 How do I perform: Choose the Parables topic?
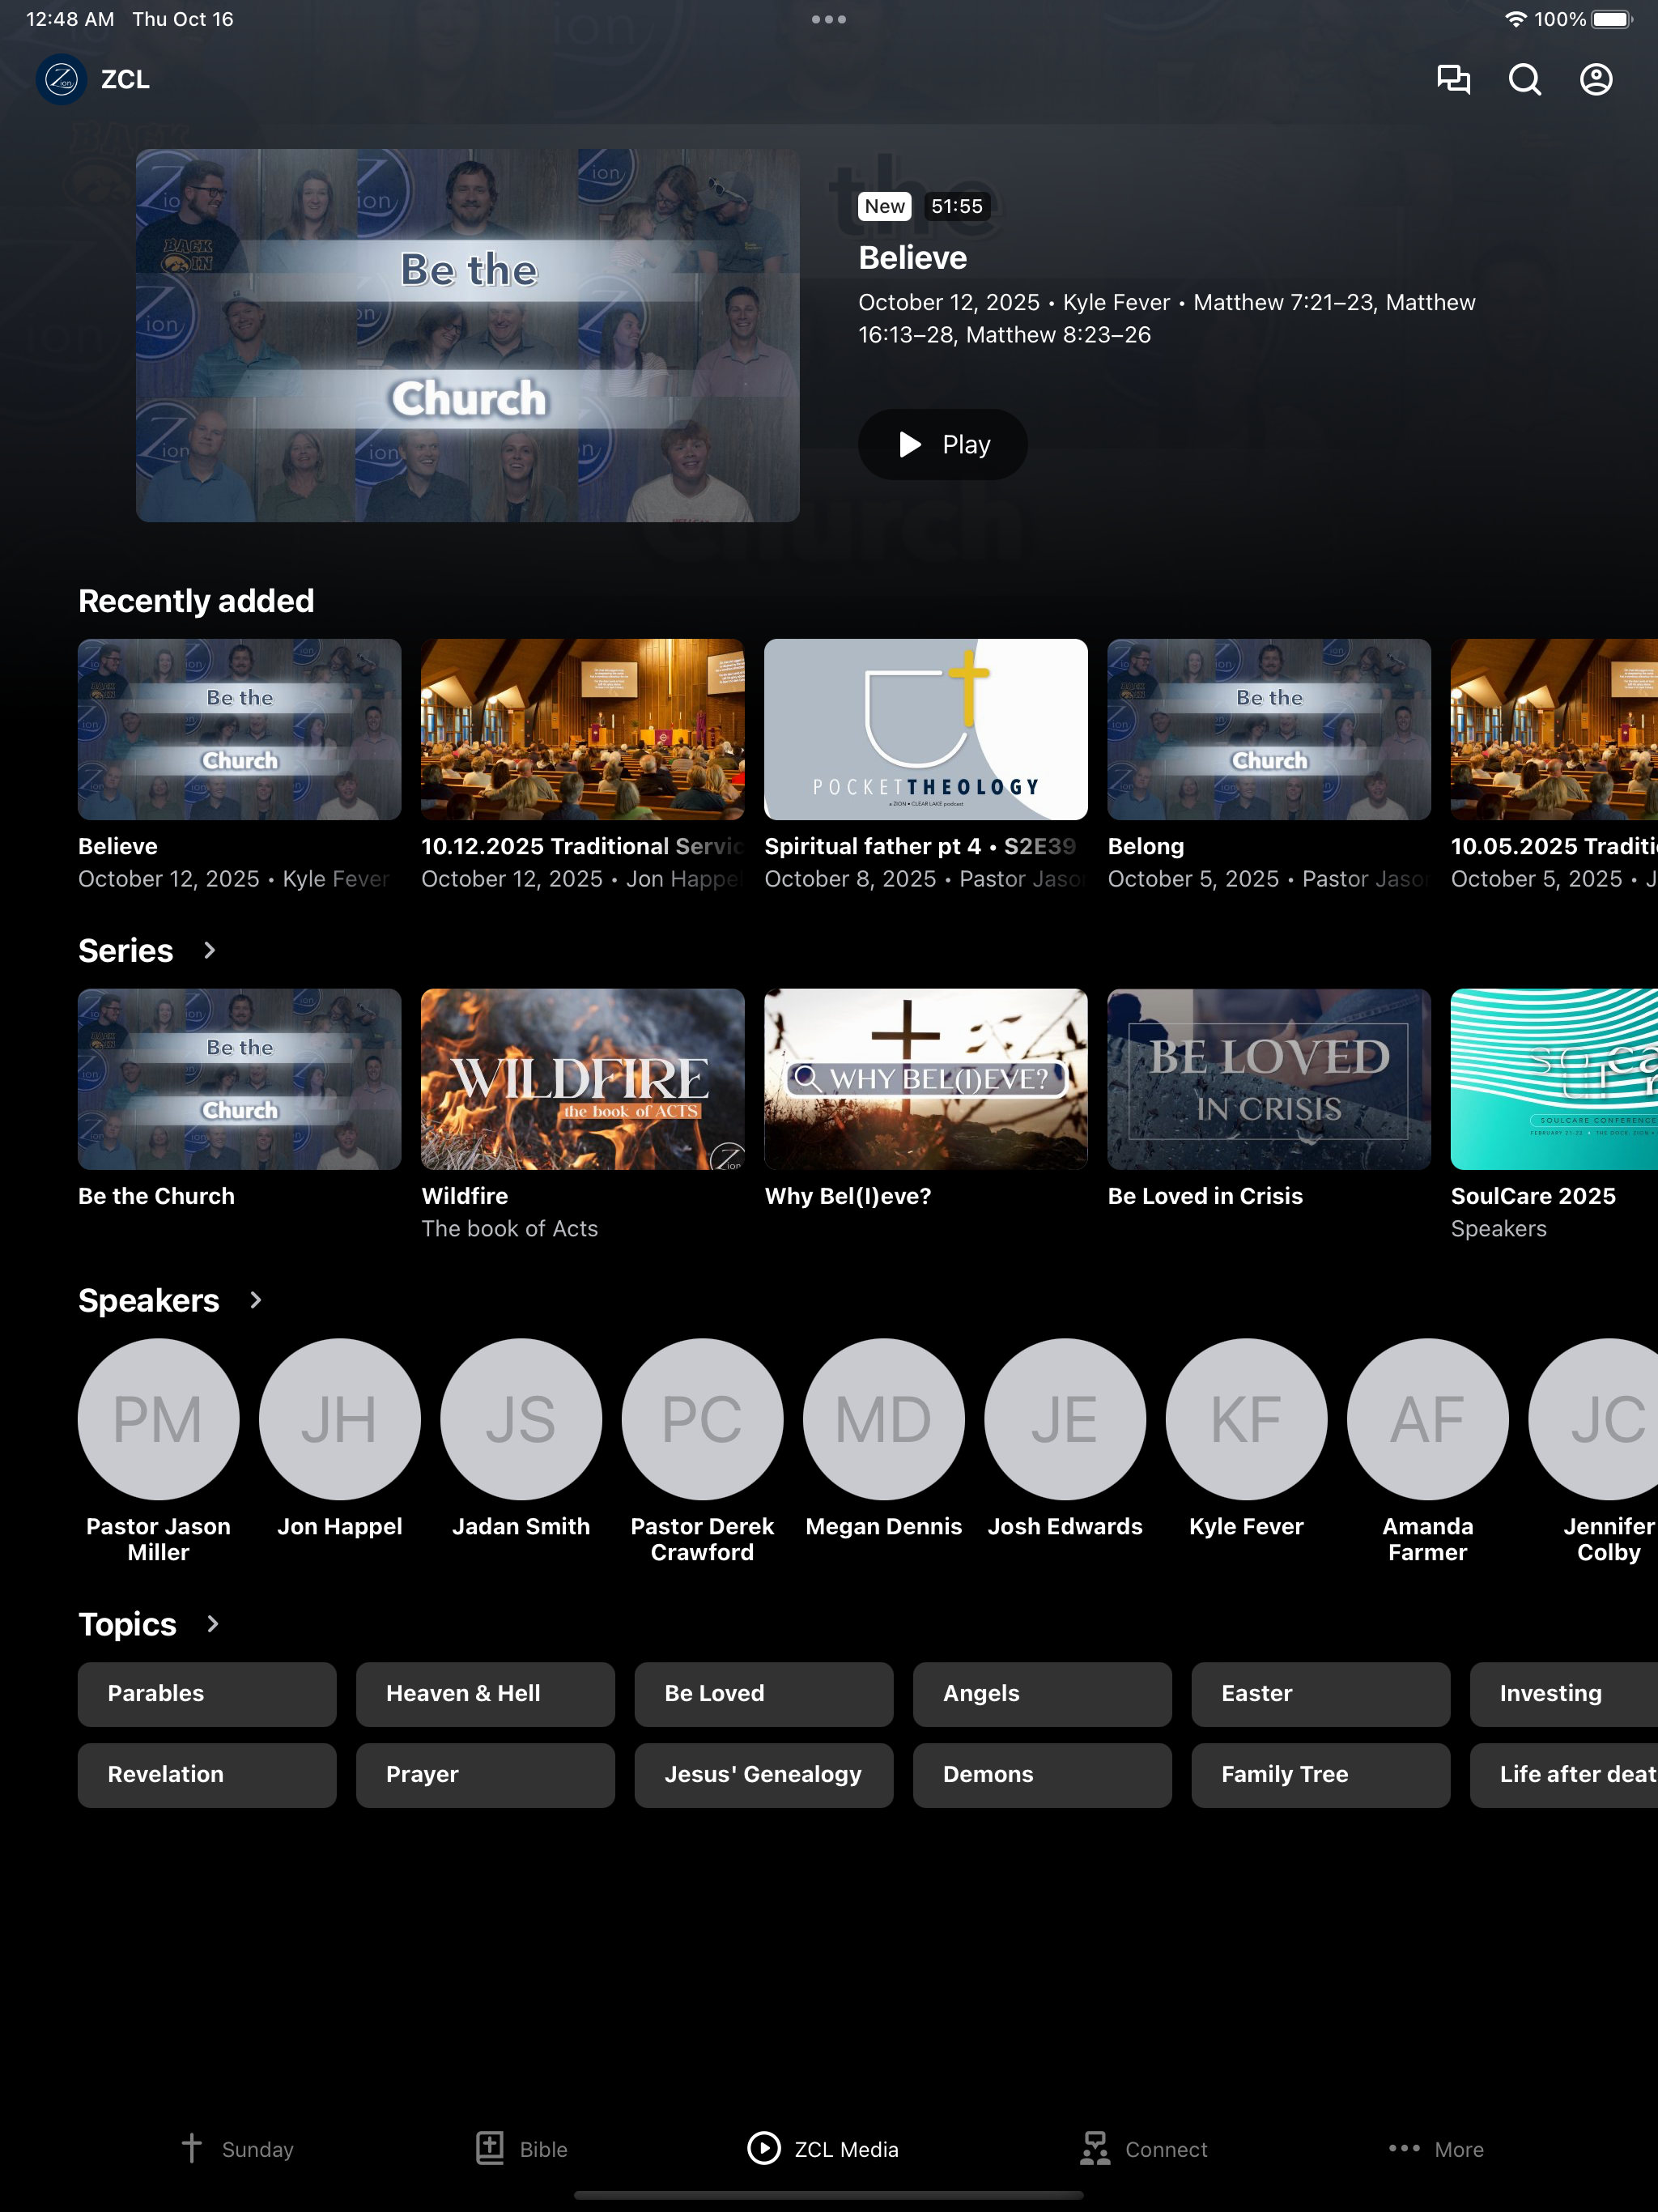click(x=207, y=1694)
